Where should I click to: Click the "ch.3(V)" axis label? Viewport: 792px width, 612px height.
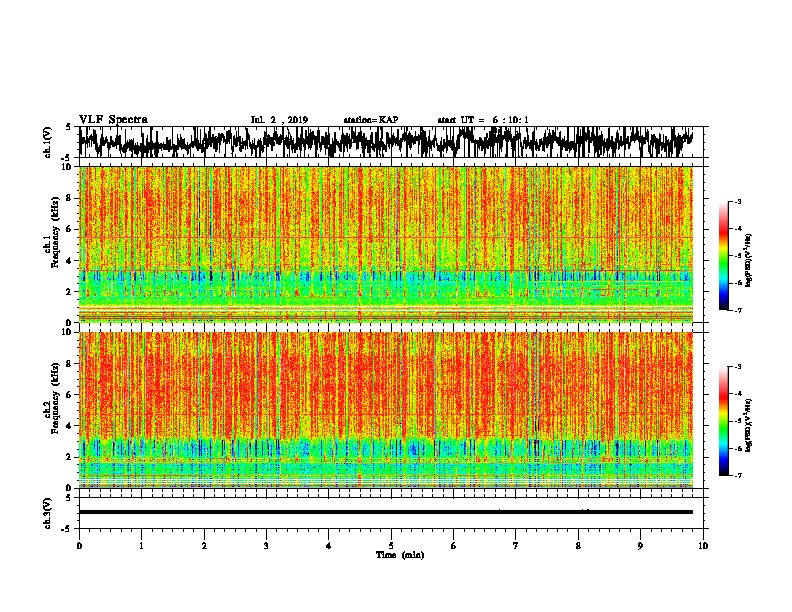coord(47,513)
